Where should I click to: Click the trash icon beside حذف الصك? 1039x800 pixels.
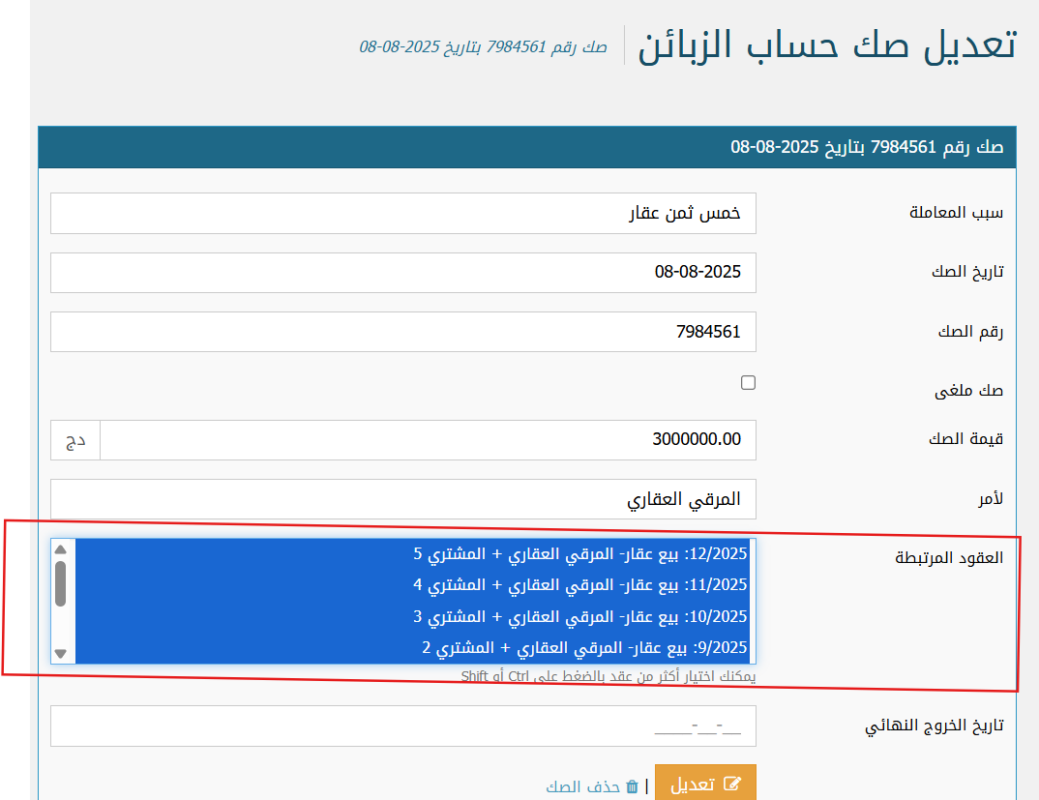(632, 787)
